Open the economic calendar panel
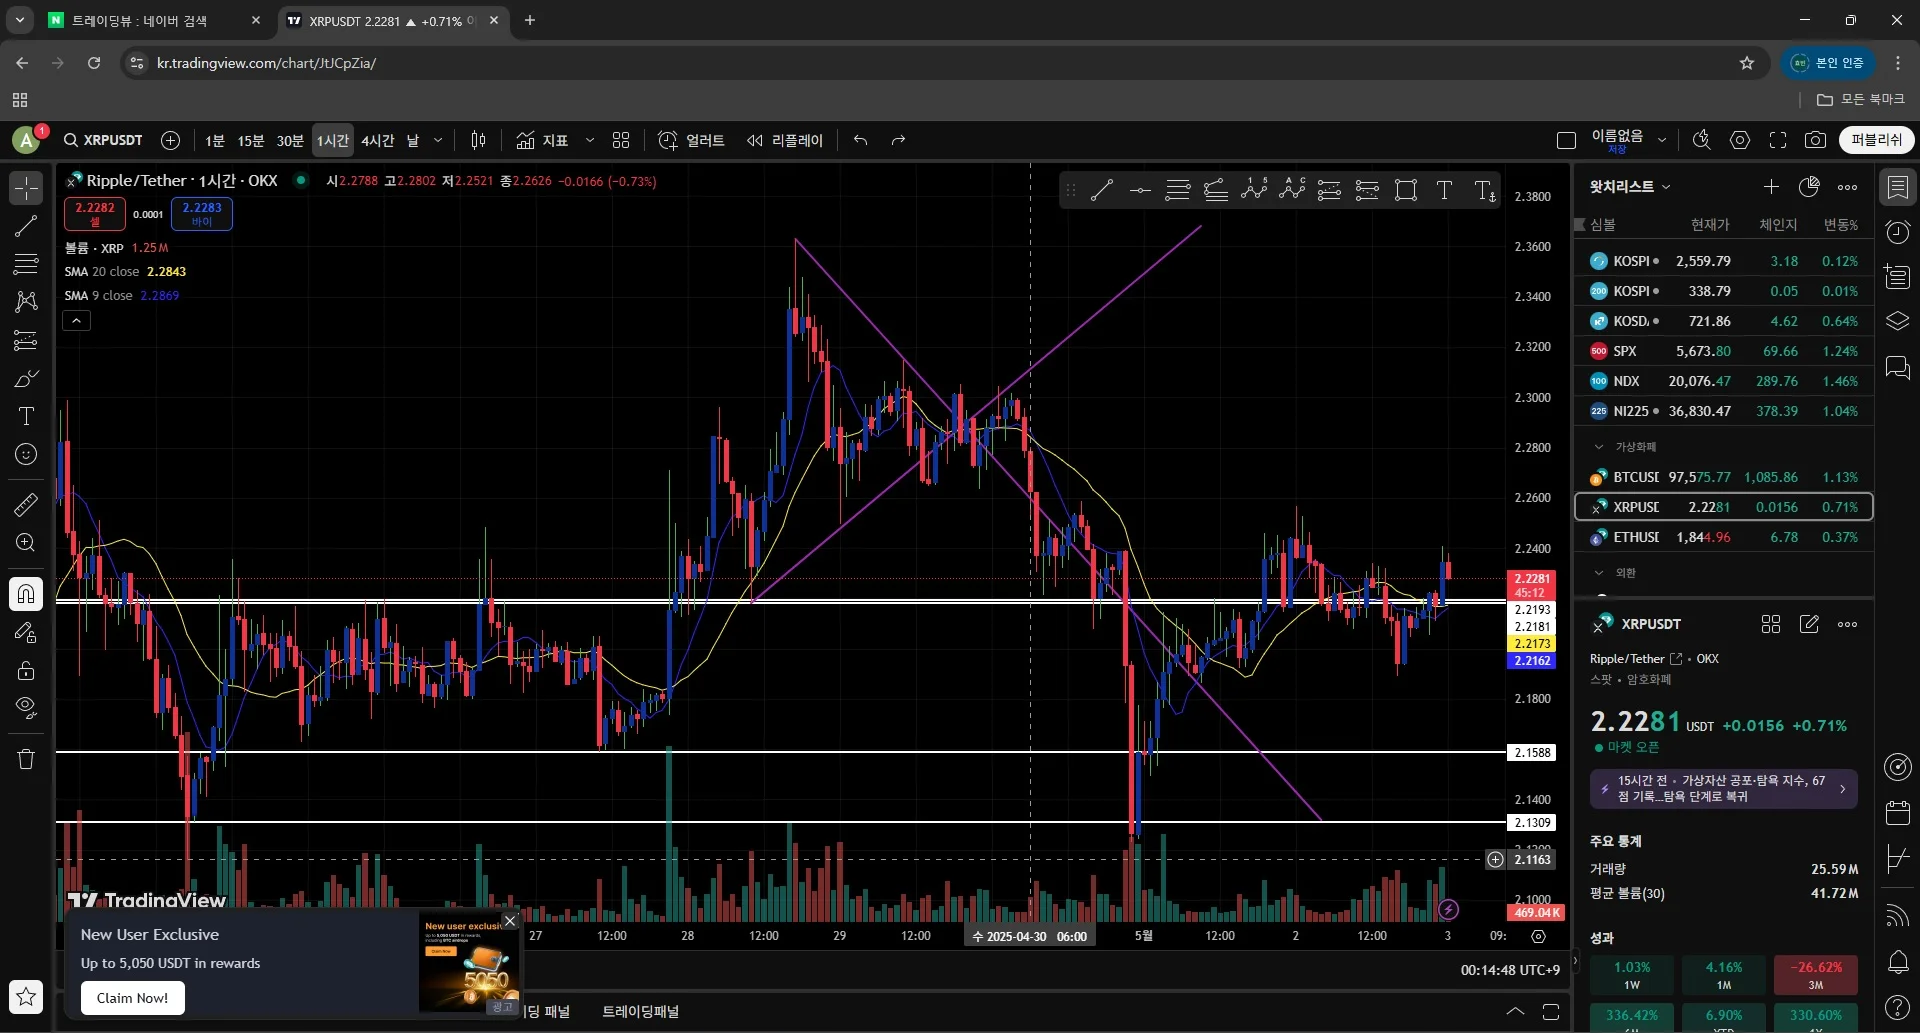This screenshot has height=1033, width=1920. 1897,812
